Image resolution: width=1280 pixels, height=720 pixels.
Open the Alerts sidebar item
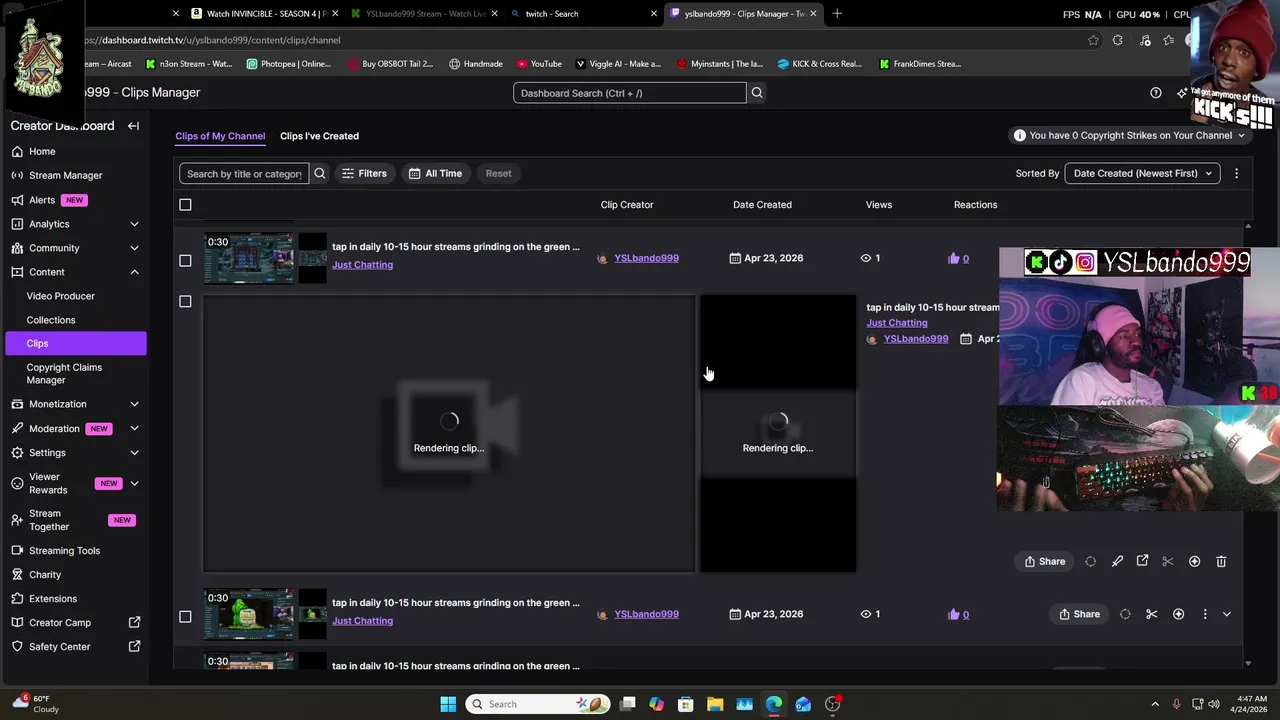click(x=42, y=200)
